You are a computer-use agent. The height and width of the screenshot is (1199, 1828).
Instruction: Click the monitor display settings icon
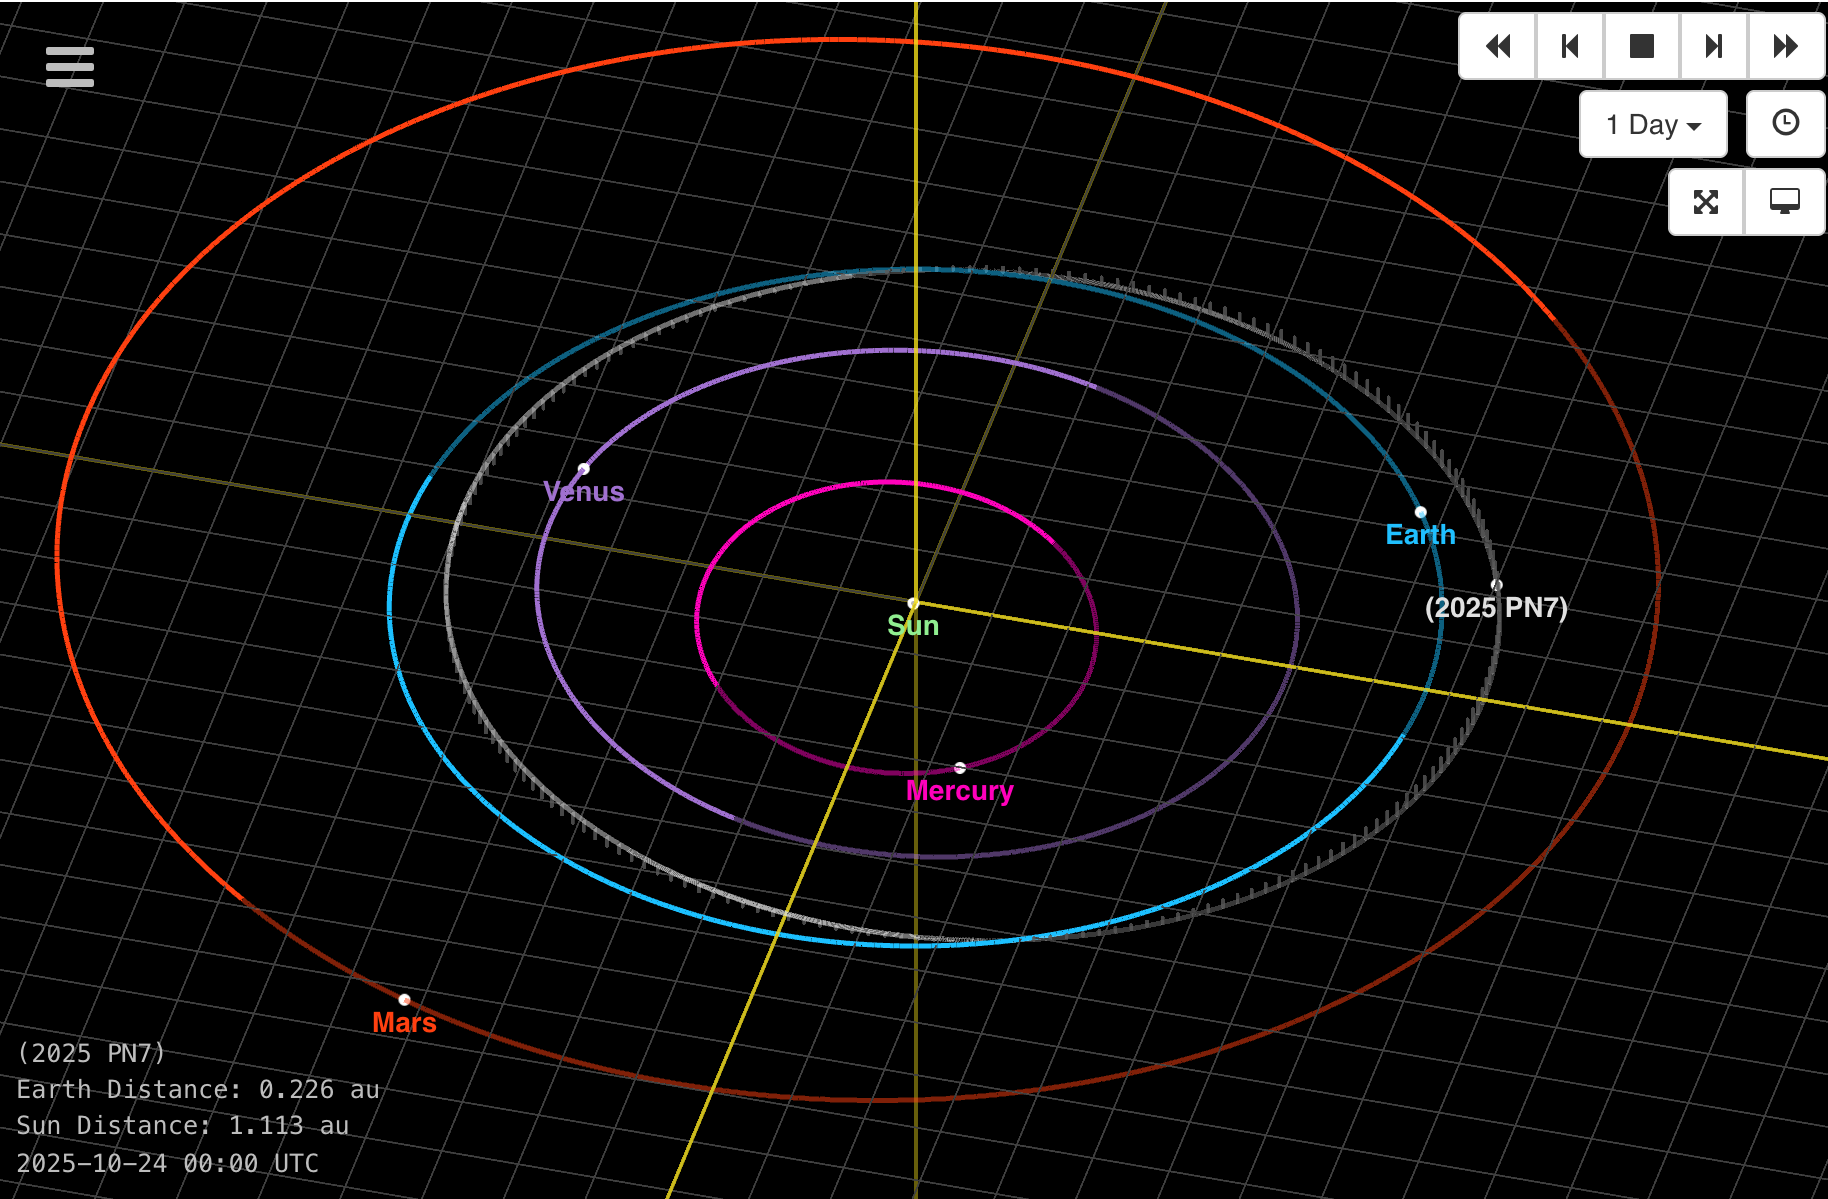[1784, 202]
